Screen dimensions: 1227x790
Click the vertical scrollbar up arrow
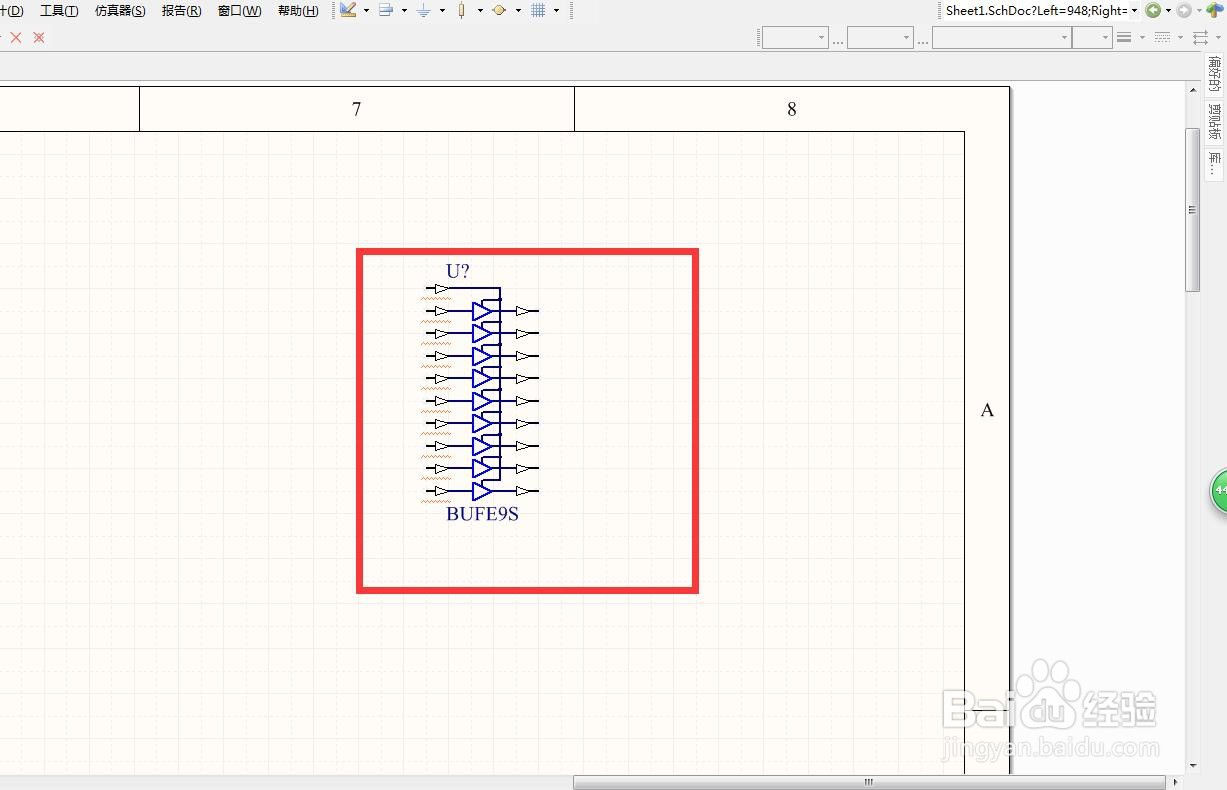coord(1192,90)
